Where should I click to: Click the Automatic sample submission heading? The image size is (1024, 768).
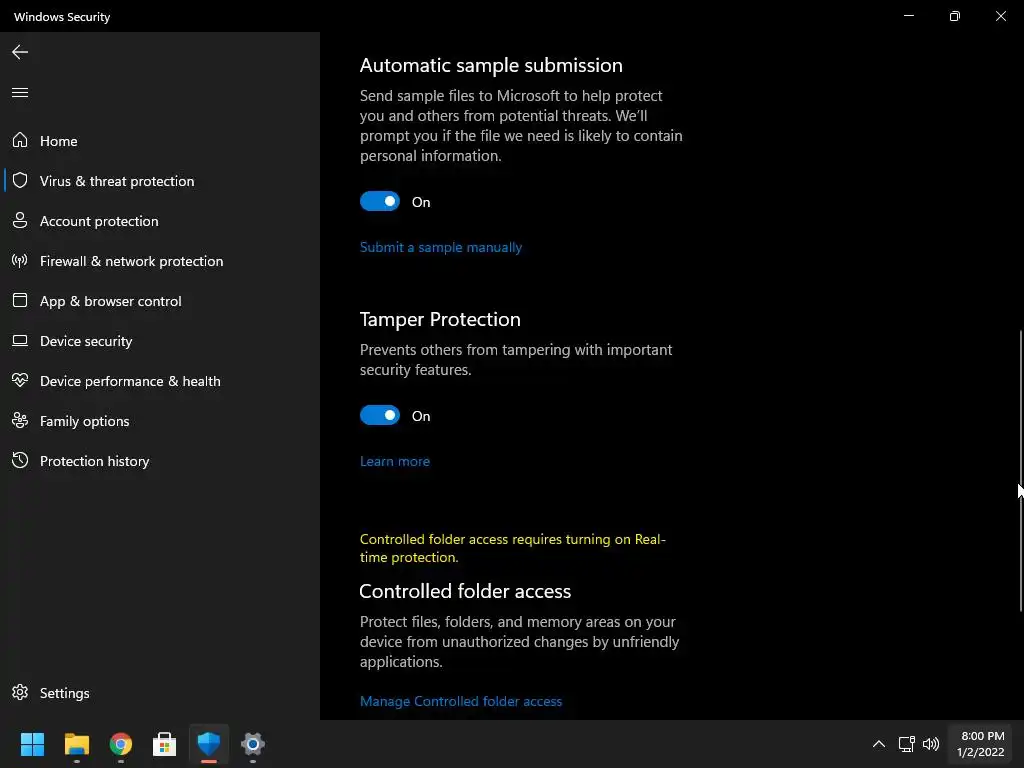(x=491, y=65)
